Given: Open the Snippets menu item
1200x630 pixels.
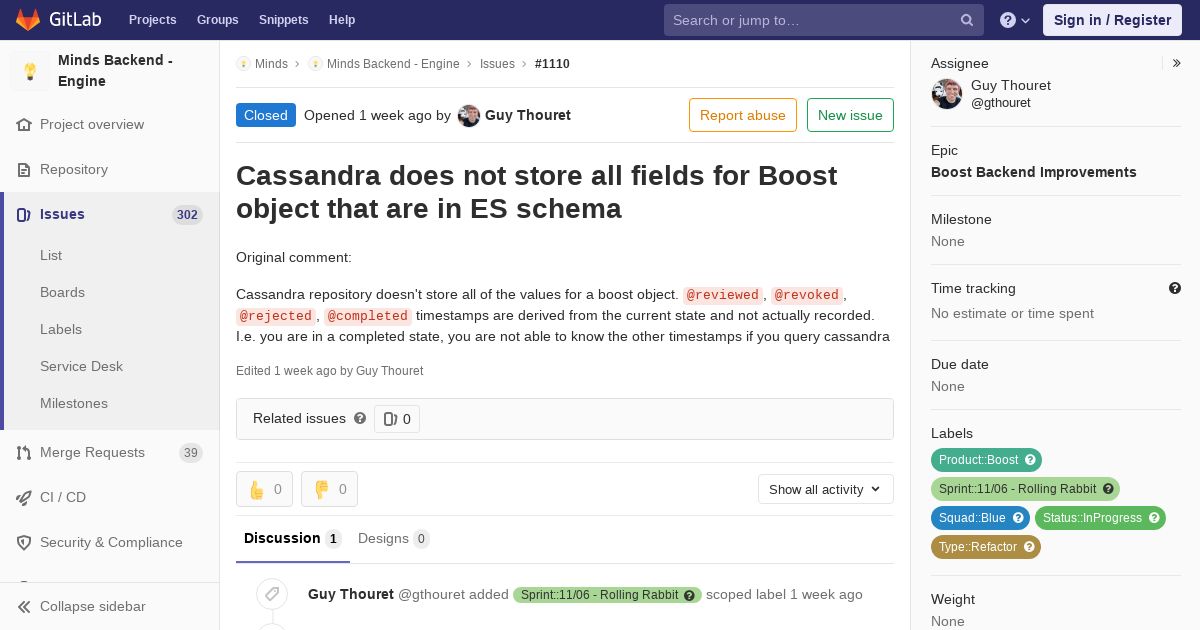Looking at the screenshot, I should point(283,20).
